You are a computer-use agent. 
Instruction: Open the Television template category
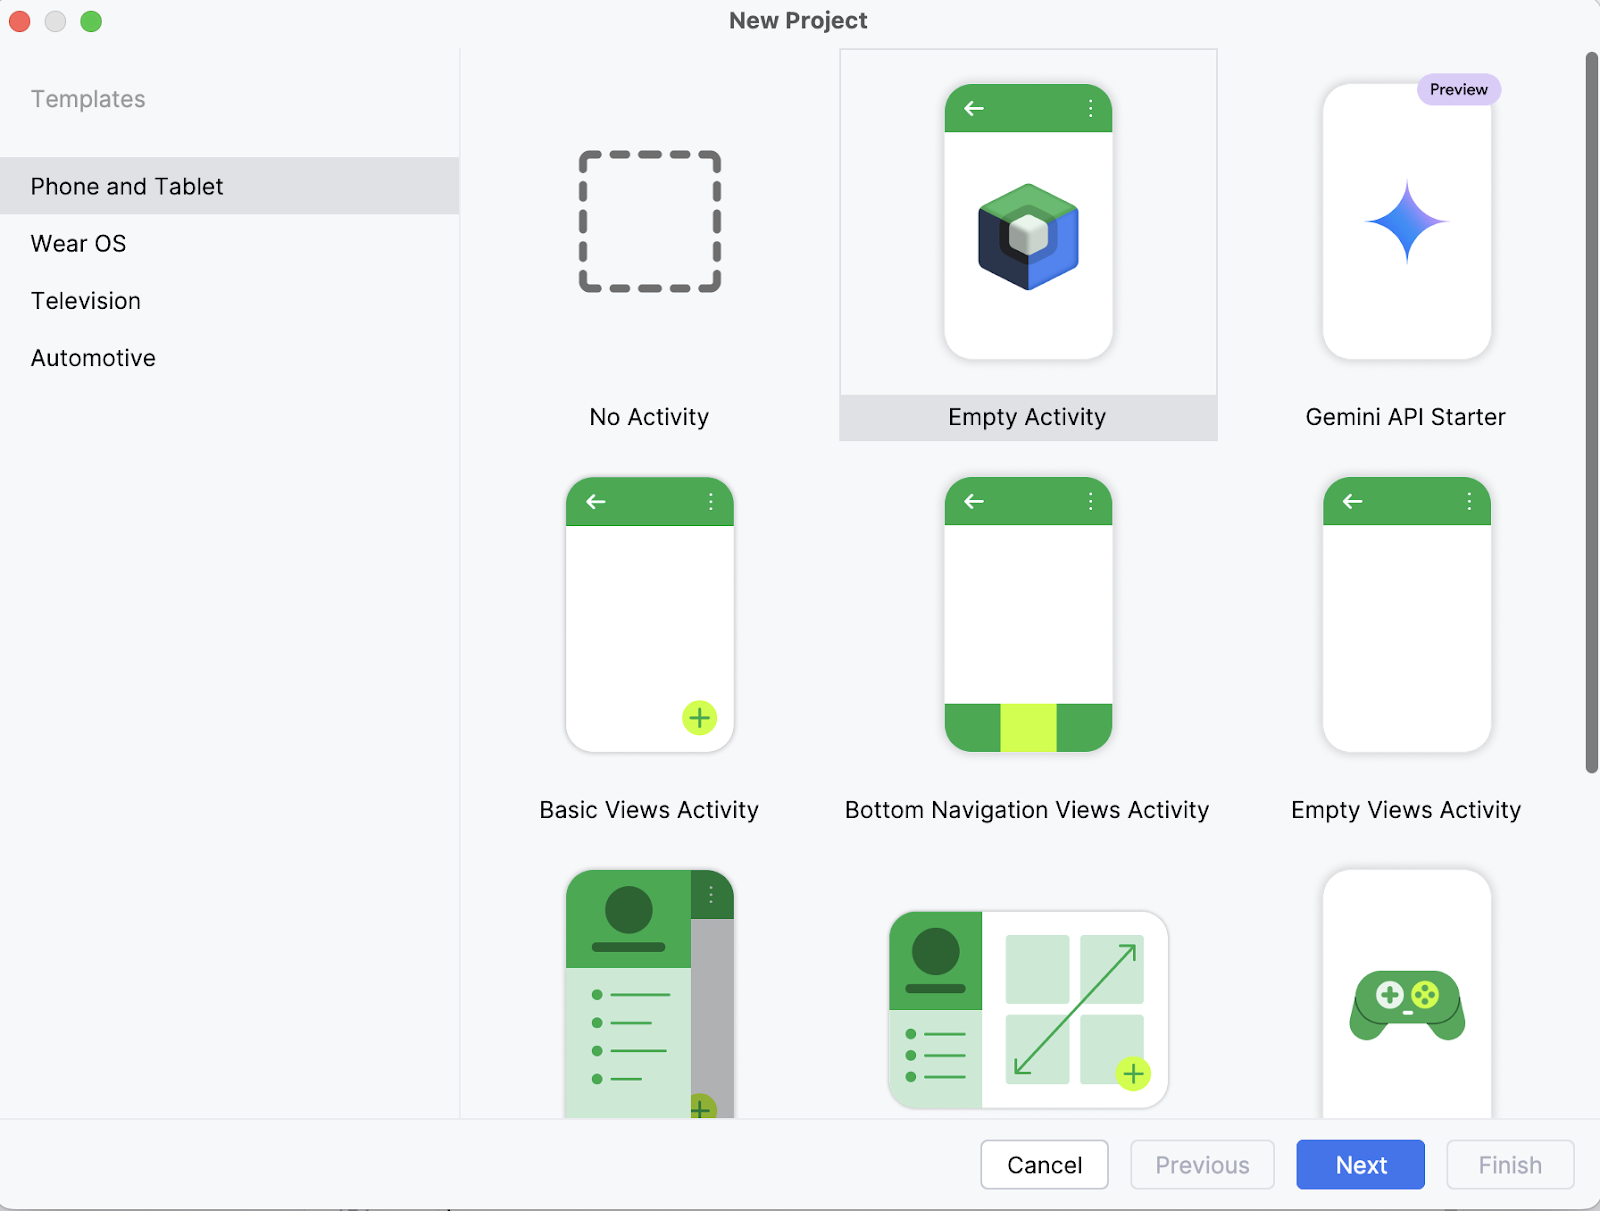coord(85,300)
